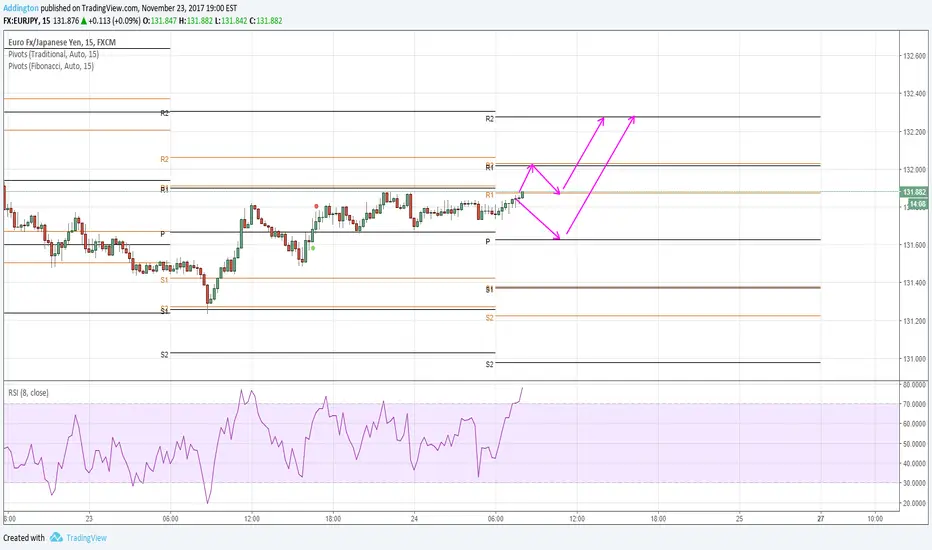The image size is (932, 550).
Task: Select the Pivots (Fibonacci, Auto, 15) indicator label
Action: point(51,66)
